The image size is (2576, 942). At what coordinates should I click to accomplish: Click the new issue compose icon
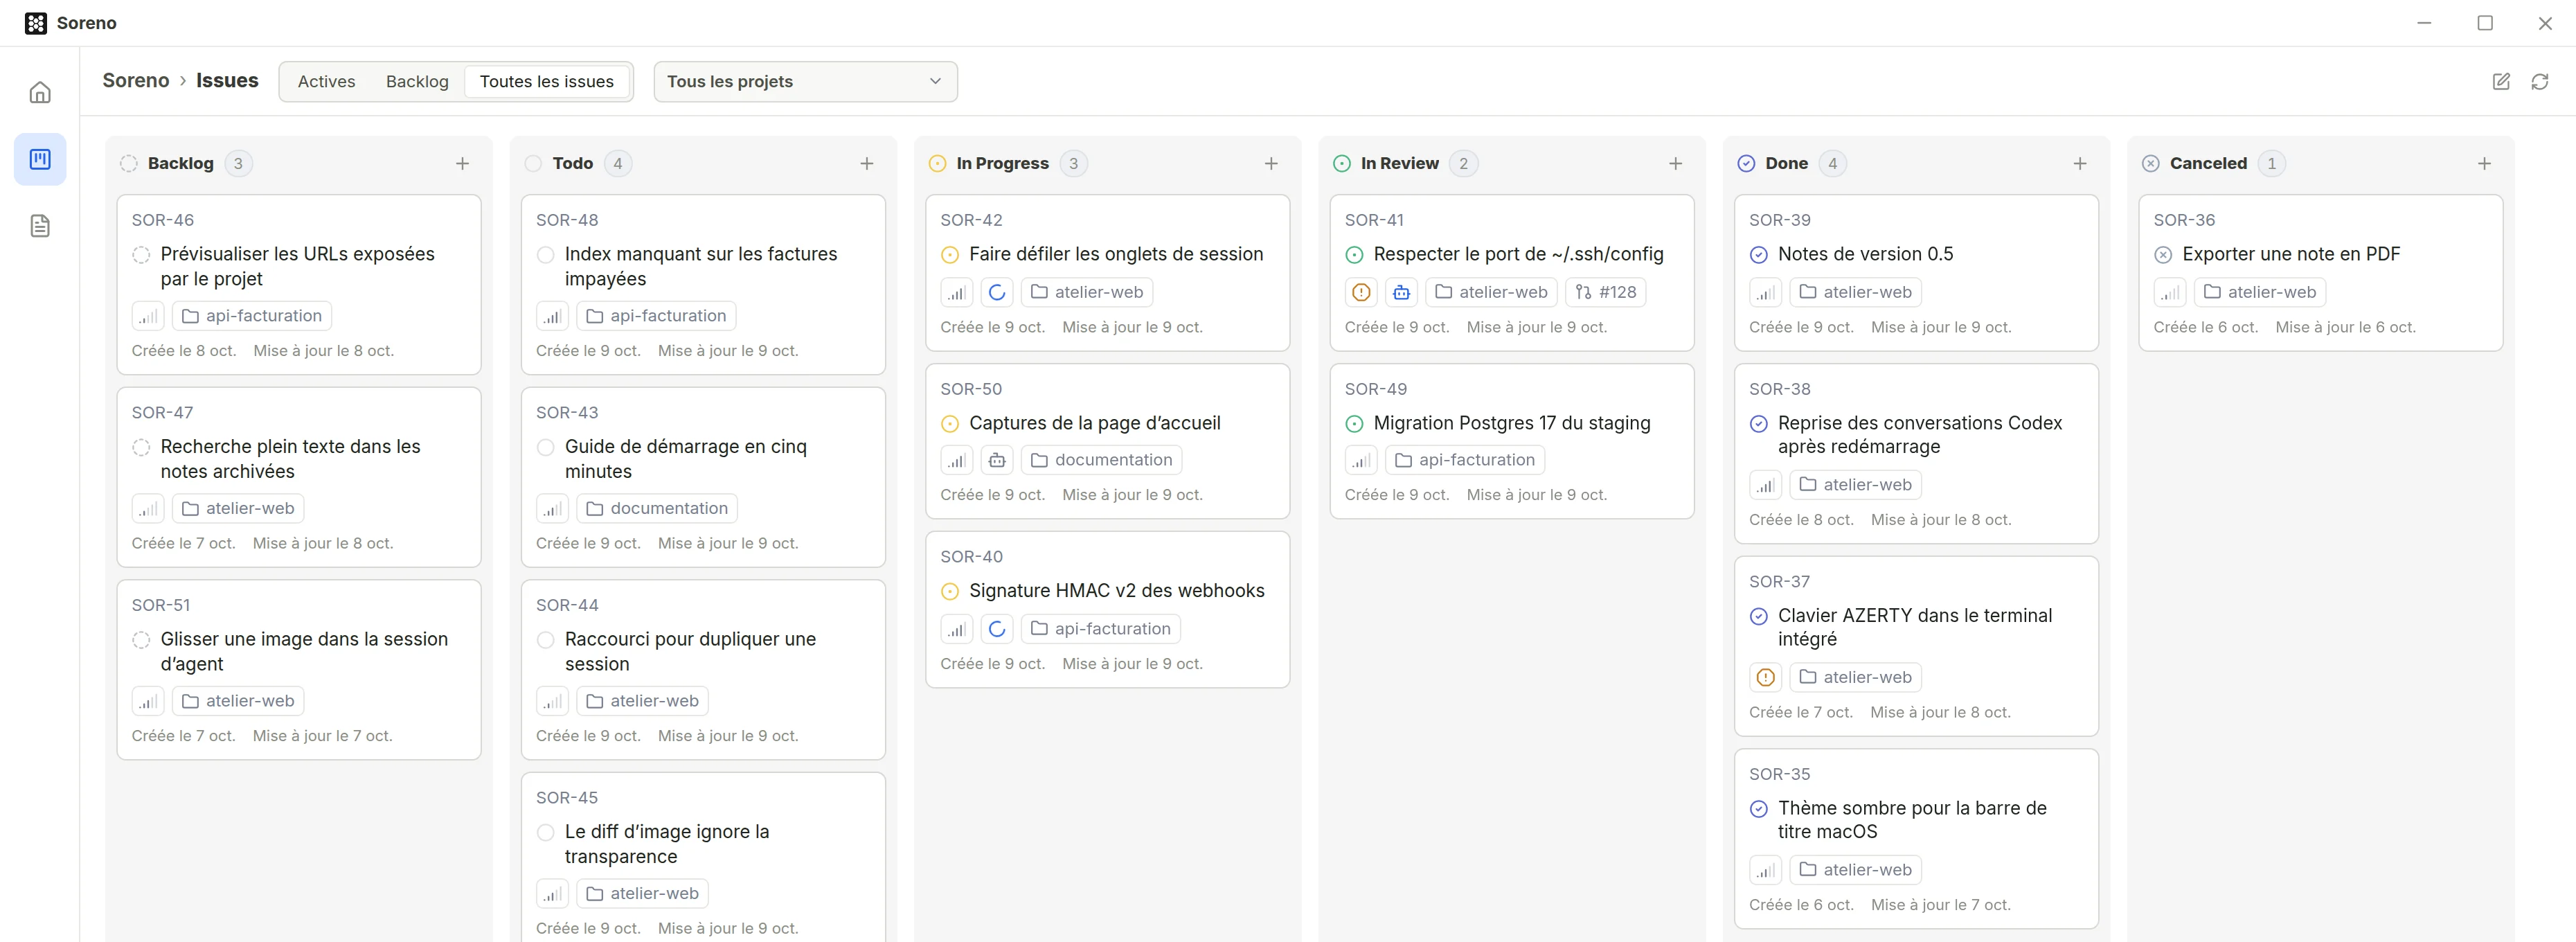[2501, 82]
